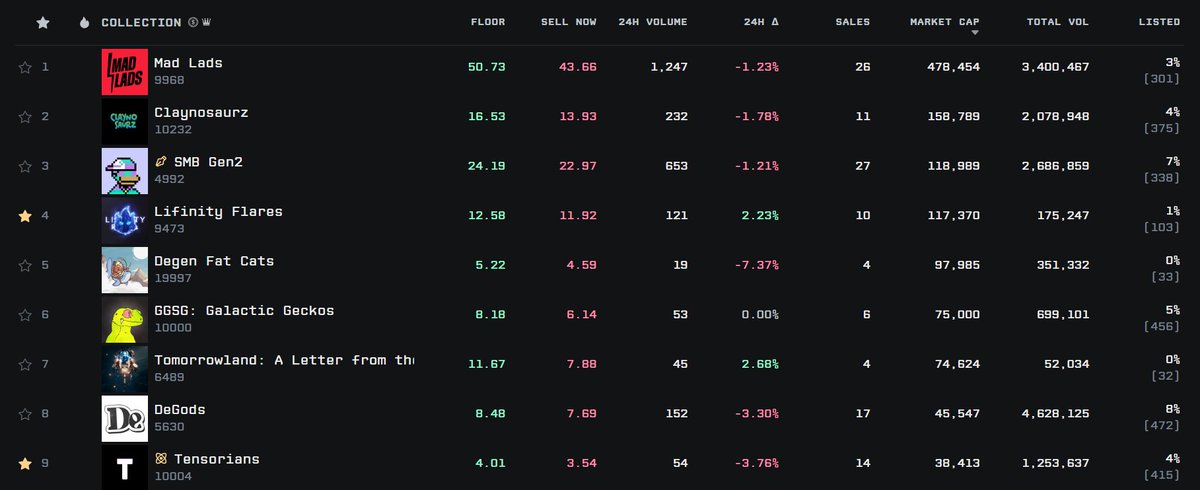Sort by the TOTAL VOL column header
Screen dimensions: 1200x490
(1058, 22)
